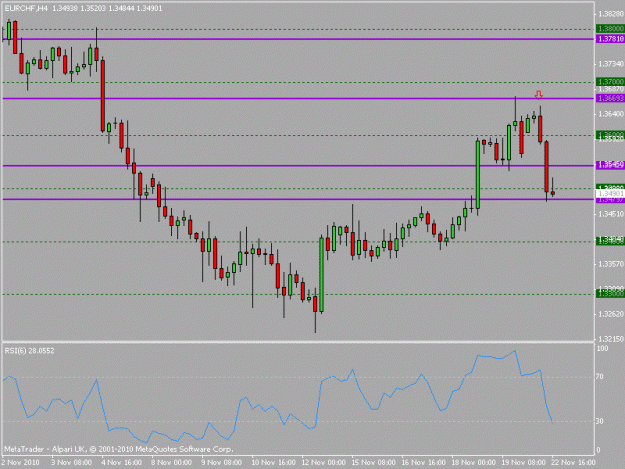
Task: Click the 12 Nov 00:00 time label
Action: click(324, 462)
